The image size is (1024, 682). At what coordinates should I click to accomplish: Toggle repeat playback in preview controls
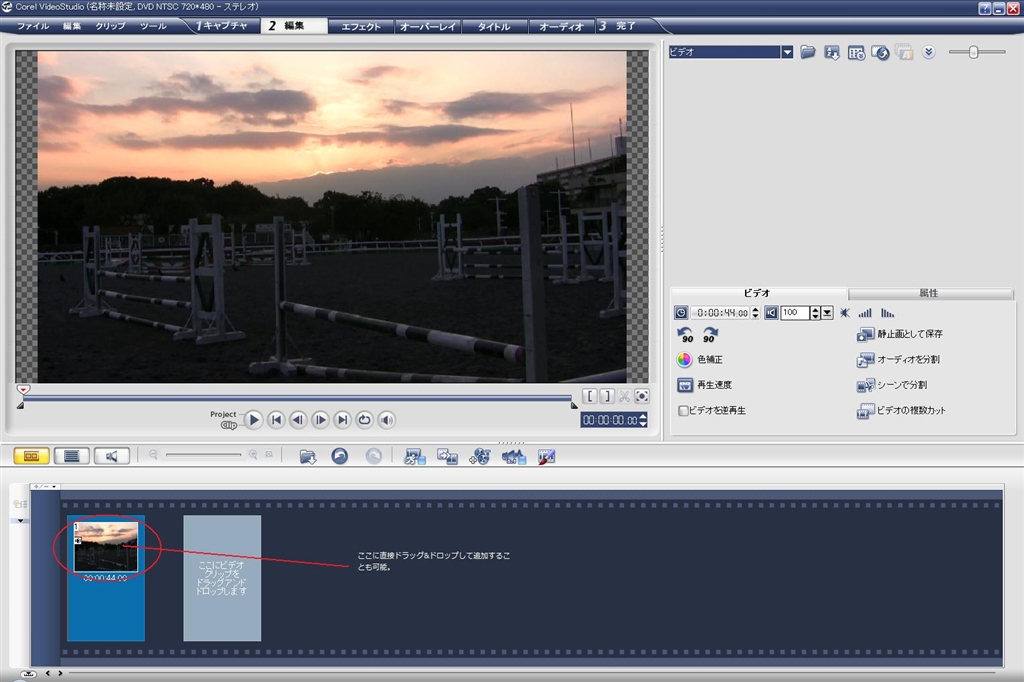coord(365,420)
